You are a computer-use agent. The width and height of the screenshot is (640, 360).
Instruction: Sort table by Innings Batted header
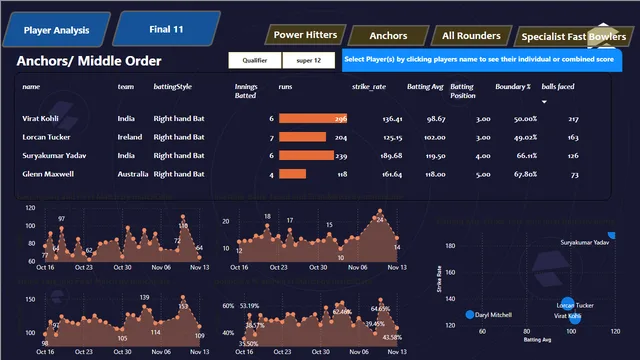tap(246, 91)
